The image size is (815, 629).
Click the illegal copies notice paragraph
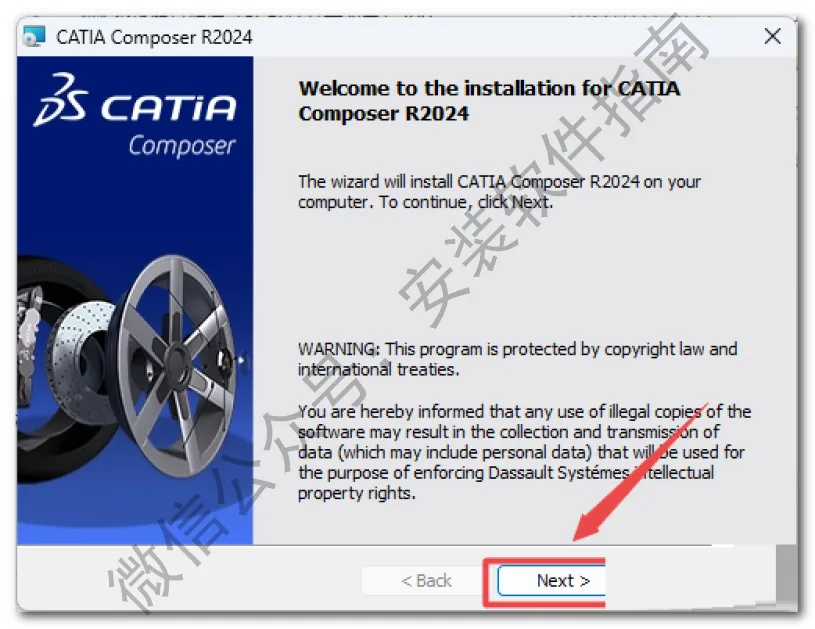524,452
